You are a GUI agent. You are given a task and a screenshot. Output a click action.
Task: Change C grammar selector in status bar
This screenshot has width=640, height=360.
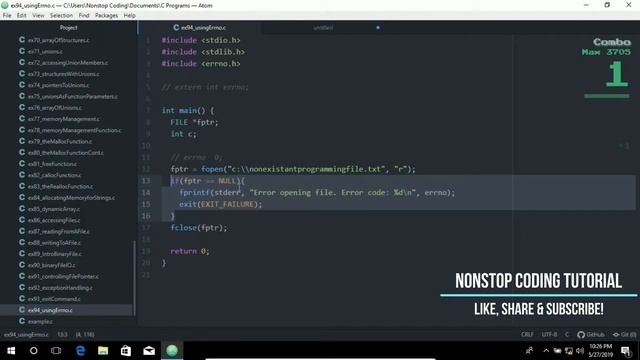pos(567,334)
